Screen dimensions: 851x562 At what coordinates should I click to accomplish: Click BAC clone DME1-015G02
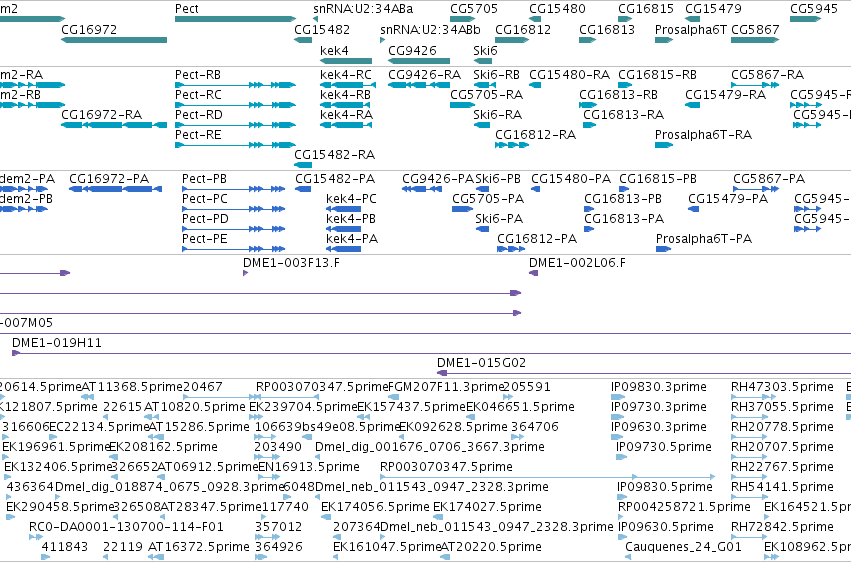pos(644,373)
